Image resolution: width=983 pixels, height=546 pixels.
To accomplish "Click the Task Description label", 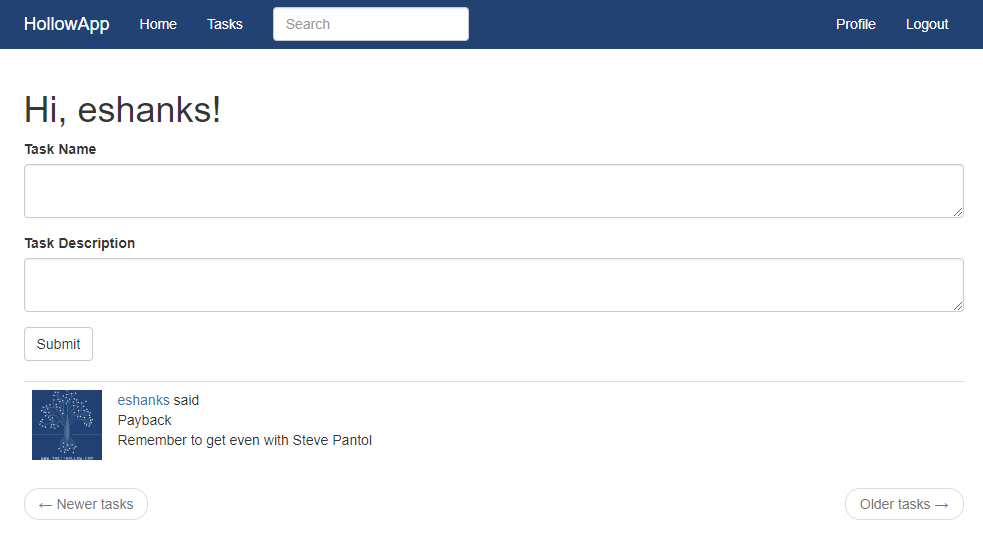I will [79, 243].
